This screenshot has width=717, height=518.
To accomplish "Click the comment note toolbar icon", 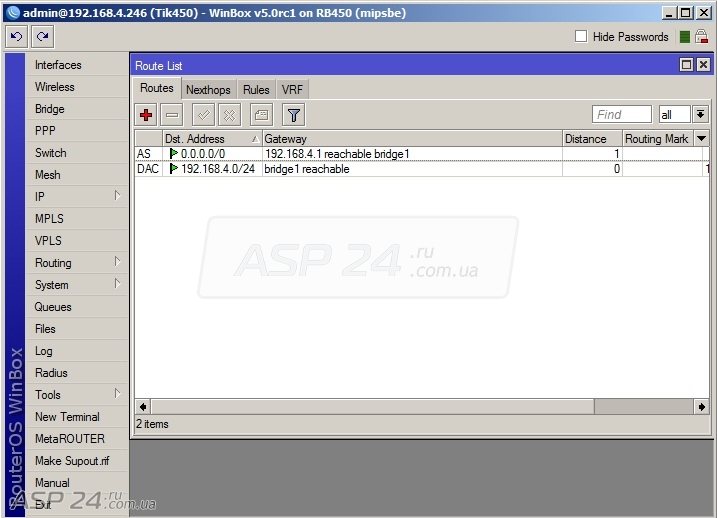I will tap(262, 115).
